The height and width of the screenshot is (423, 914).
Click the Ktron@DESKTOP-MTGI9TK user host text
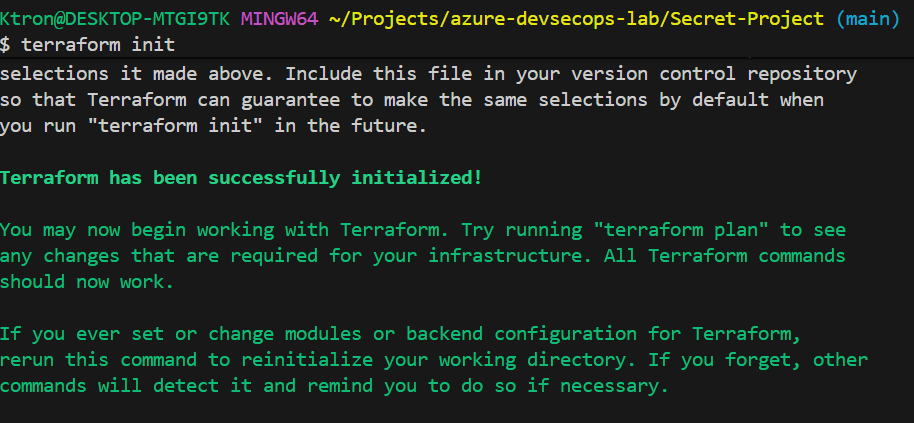click(x=116, y=19)
